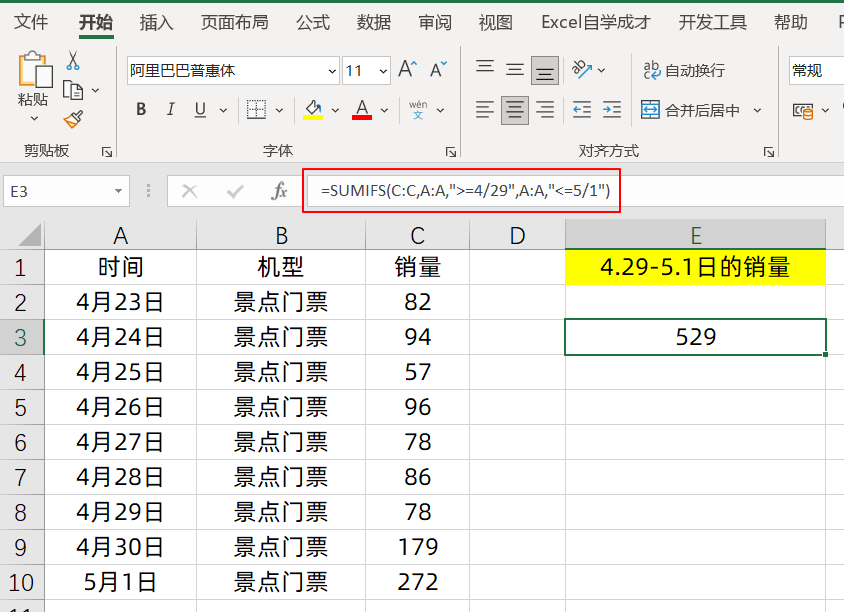844x612 pixels.
Task: Select row 1 header
Action: click(x=22, y=268)
